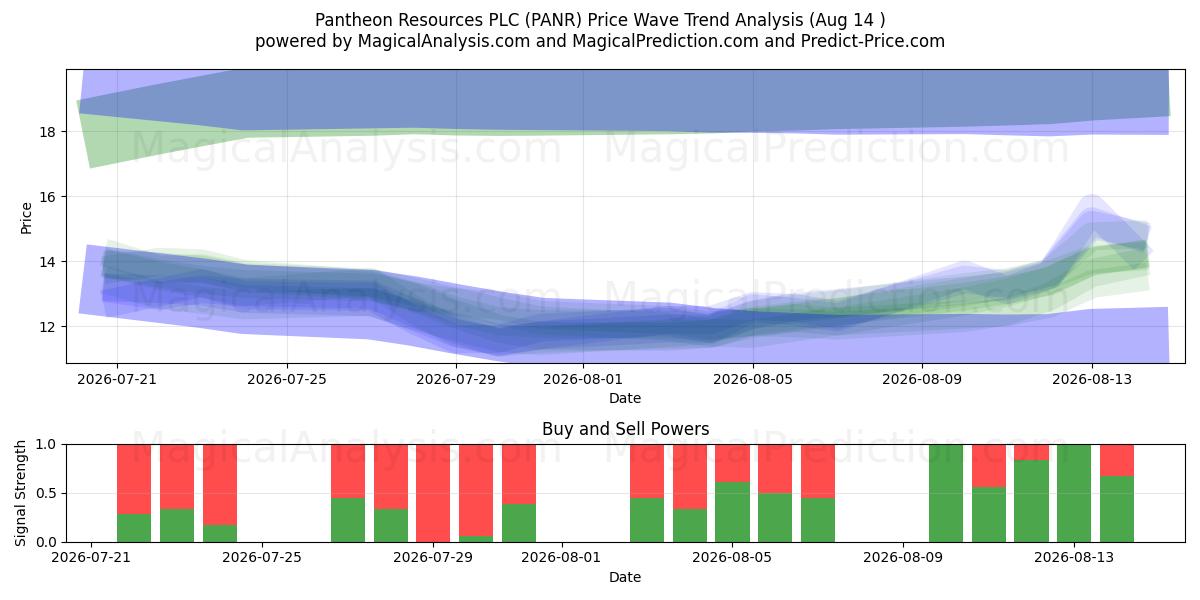This screenshot has width=1200, height=600.
Task: Click '2026-08-13' under the Buy and Sell chart
Action: tap(1074, 559)
